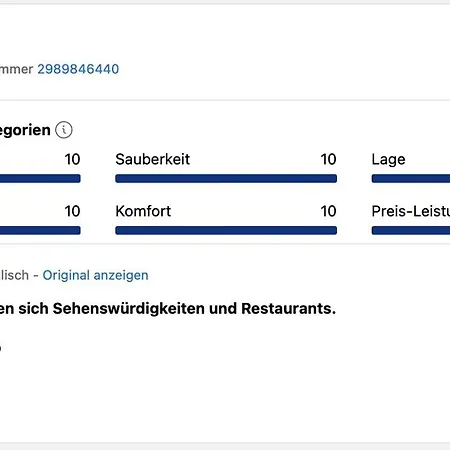Image resolution: width=450 pixels, height=450 pixels.
Task: Click the Sauberkeit score of 10
Action: click(x=328, y=159)
